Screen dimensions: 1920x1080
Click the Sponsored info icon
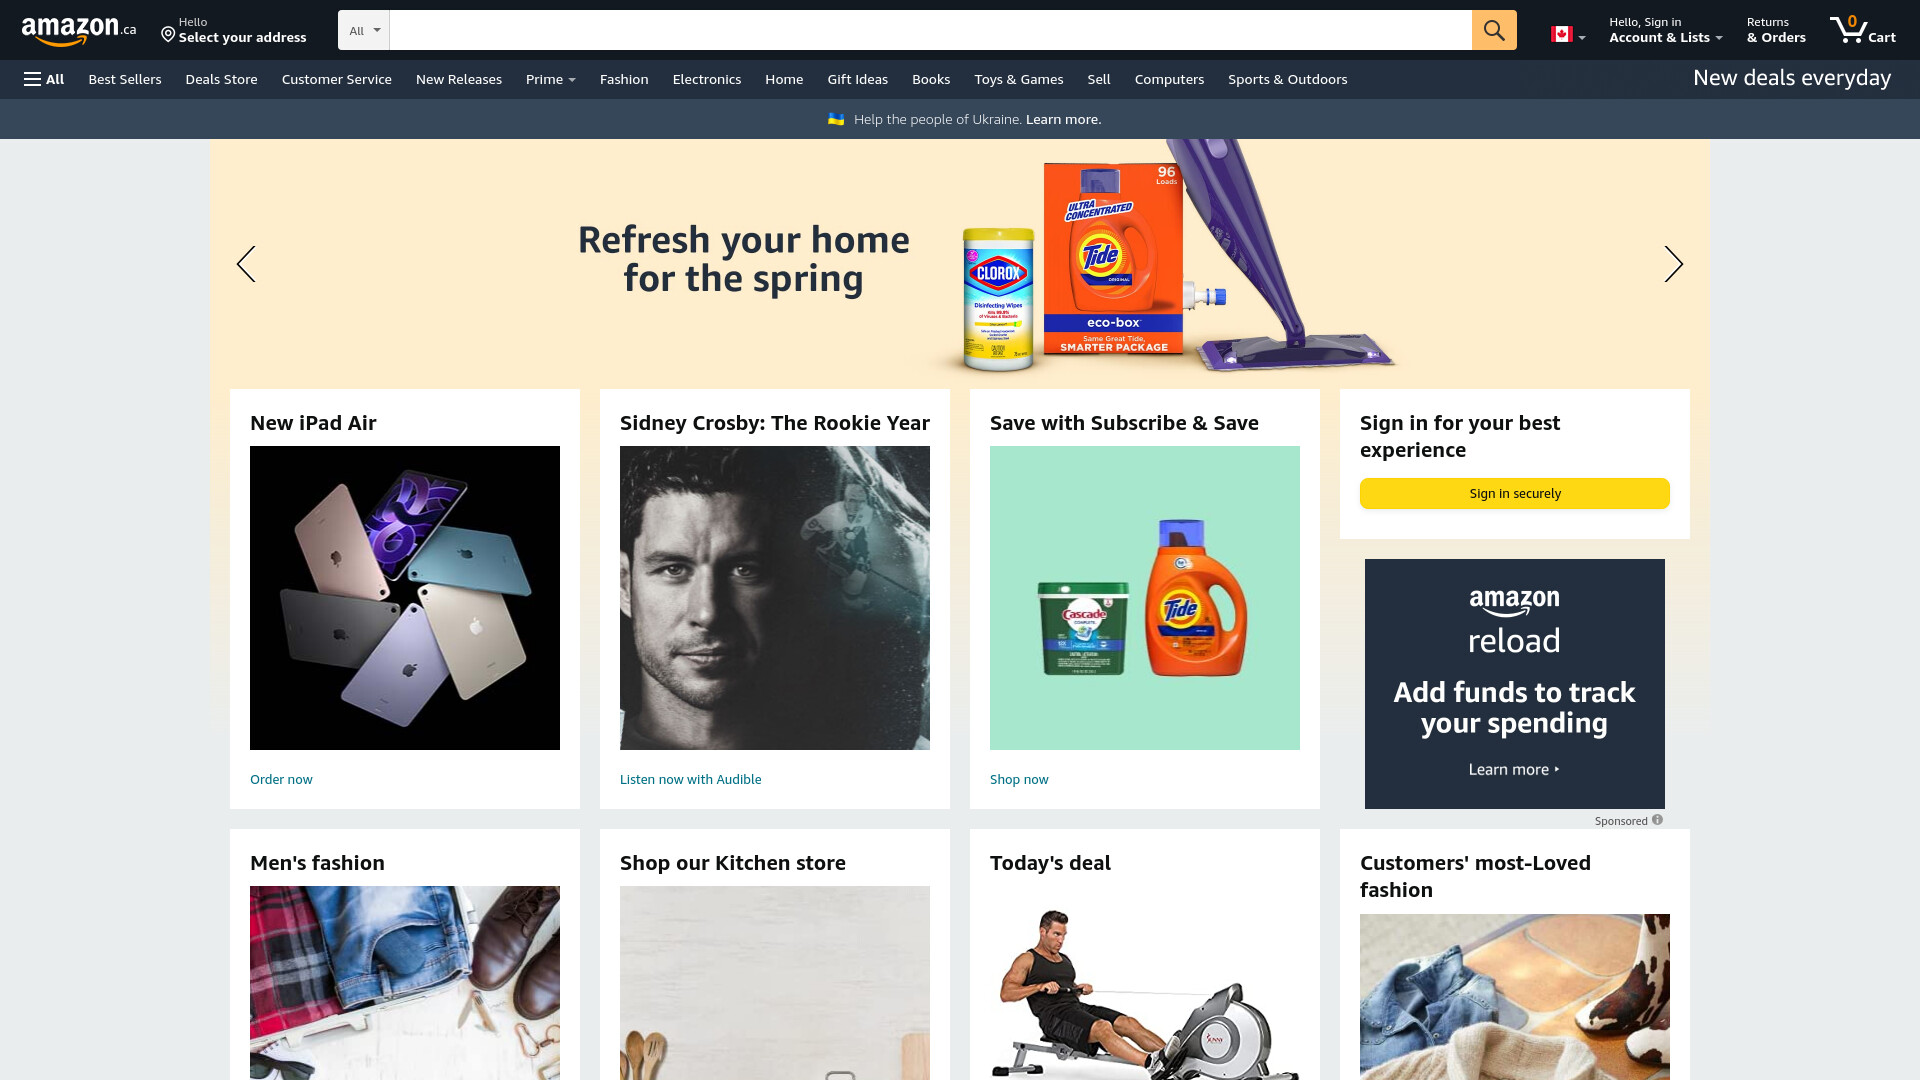(1657, 820)
